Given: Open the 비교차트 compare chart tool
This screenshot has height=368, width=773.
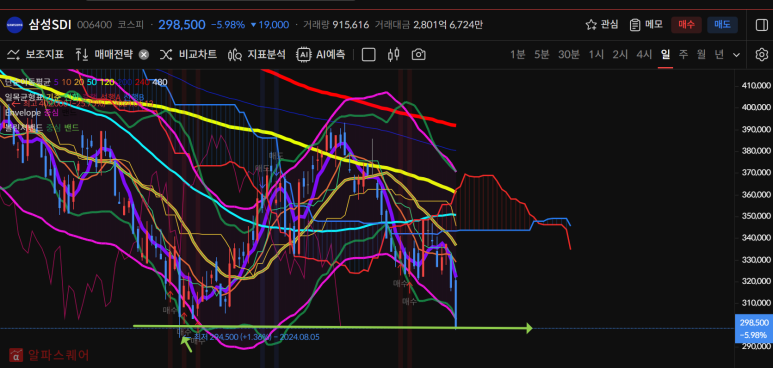Looking at the screenshot, I should pyautogui.click(x=189, y=54).
